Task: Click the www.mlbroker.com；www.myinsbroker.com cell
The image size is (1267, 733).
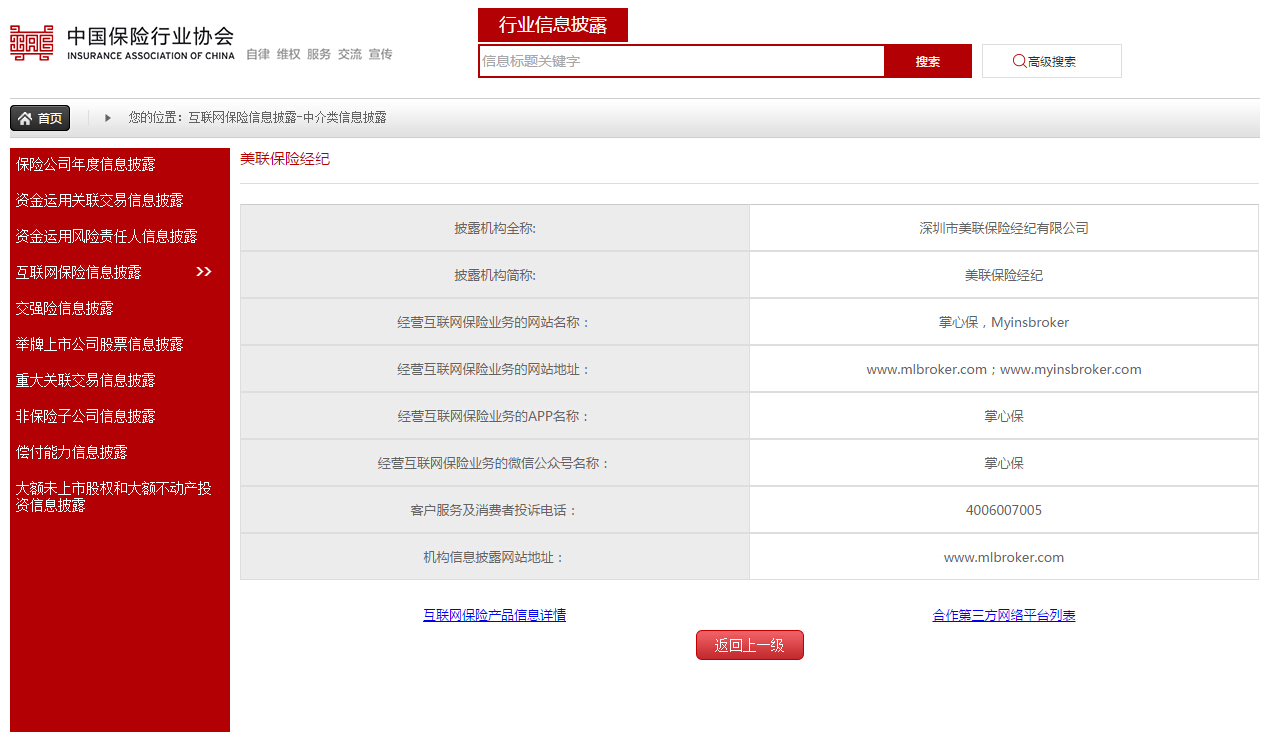Action: click(1004, 369)
